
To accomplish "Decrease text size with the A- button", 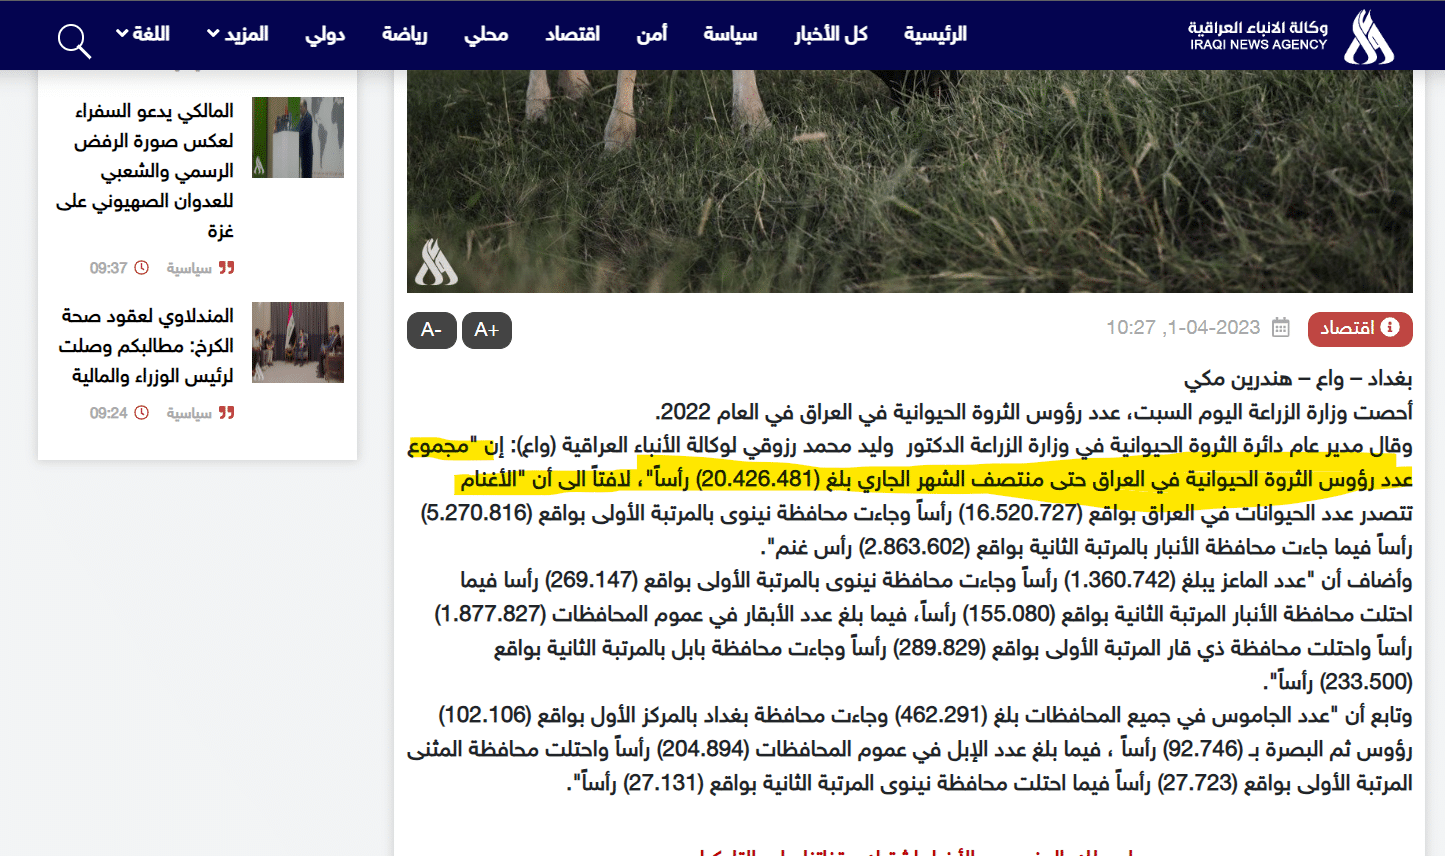I will click(x=431, y=330).
